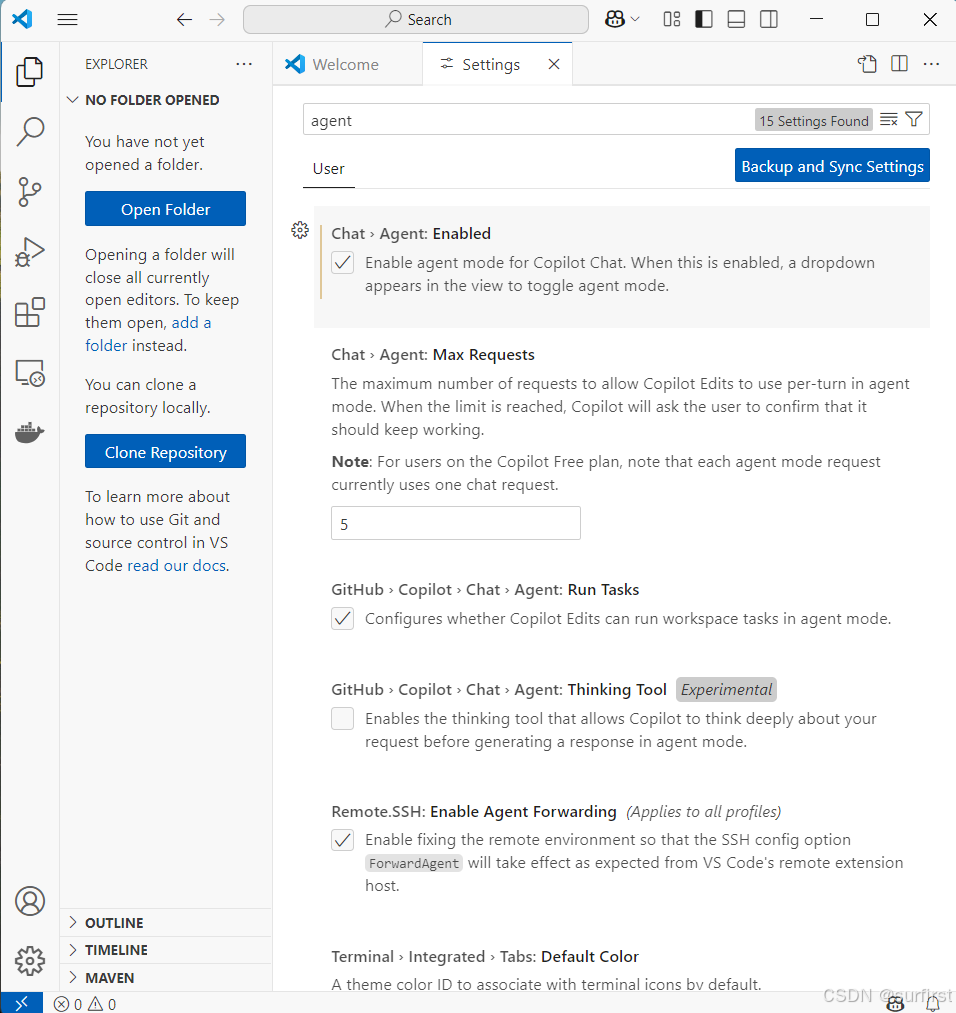This screenshot has height=1013, width=956.
Task: Open the Remote Explorer view
Action: (30, 373)
